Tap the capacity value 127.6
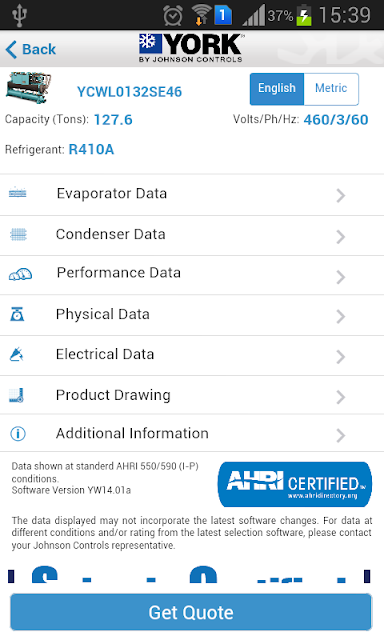 coord(113,120)
